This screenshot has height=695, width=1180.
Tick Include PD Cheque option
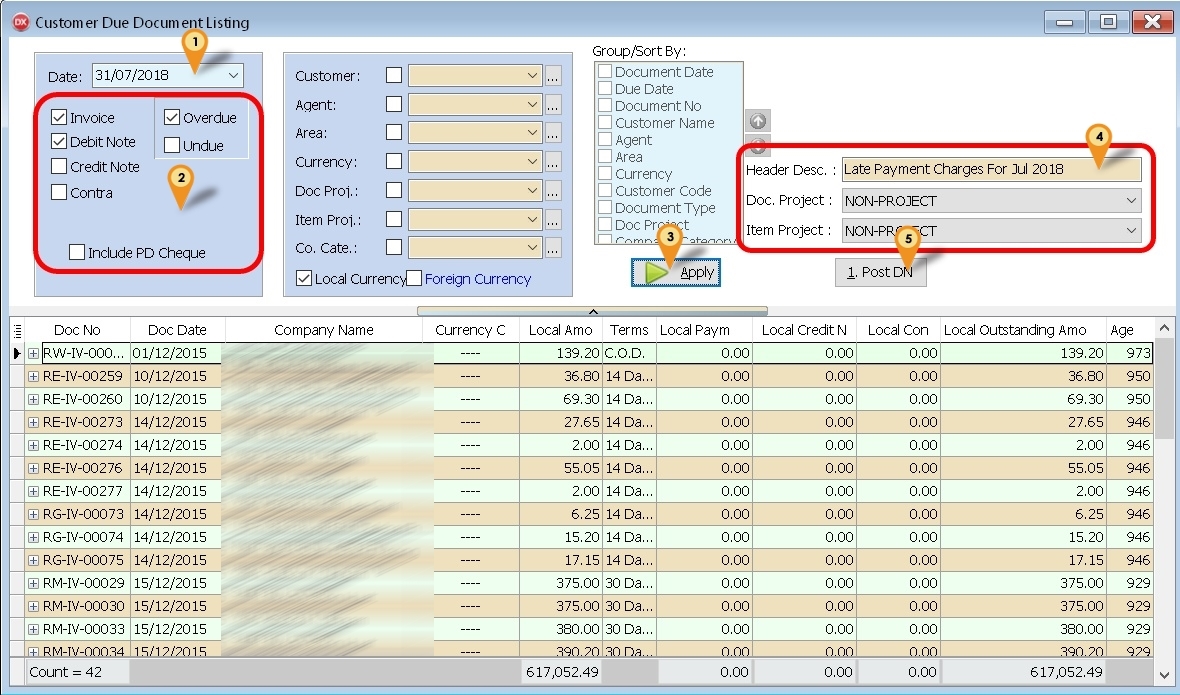pyautogui.click(x=77, y=253)
